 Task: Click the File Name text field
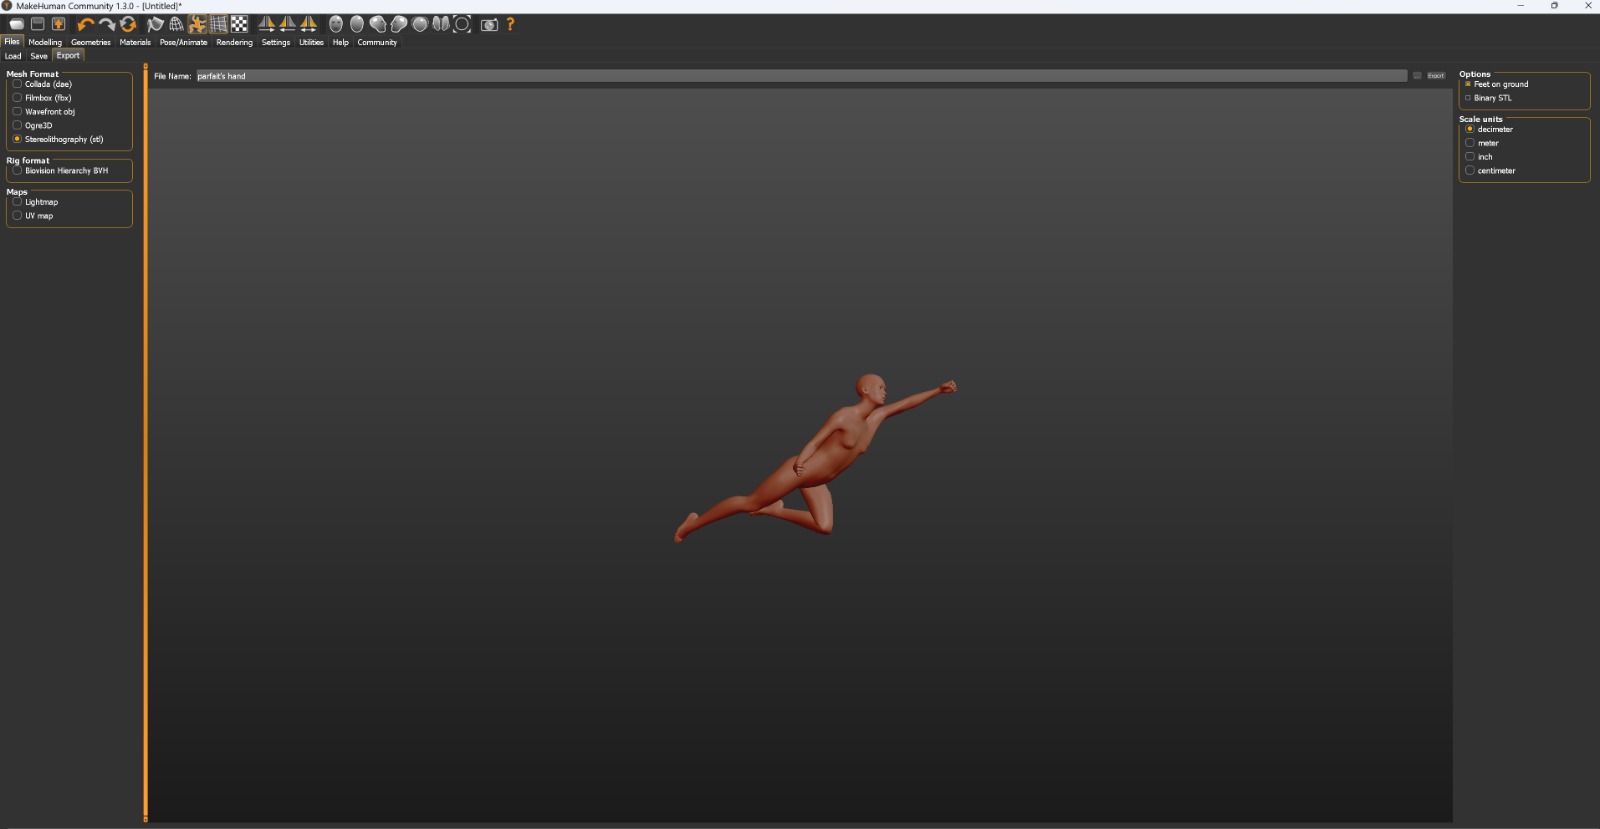click(x=800, y=76)
